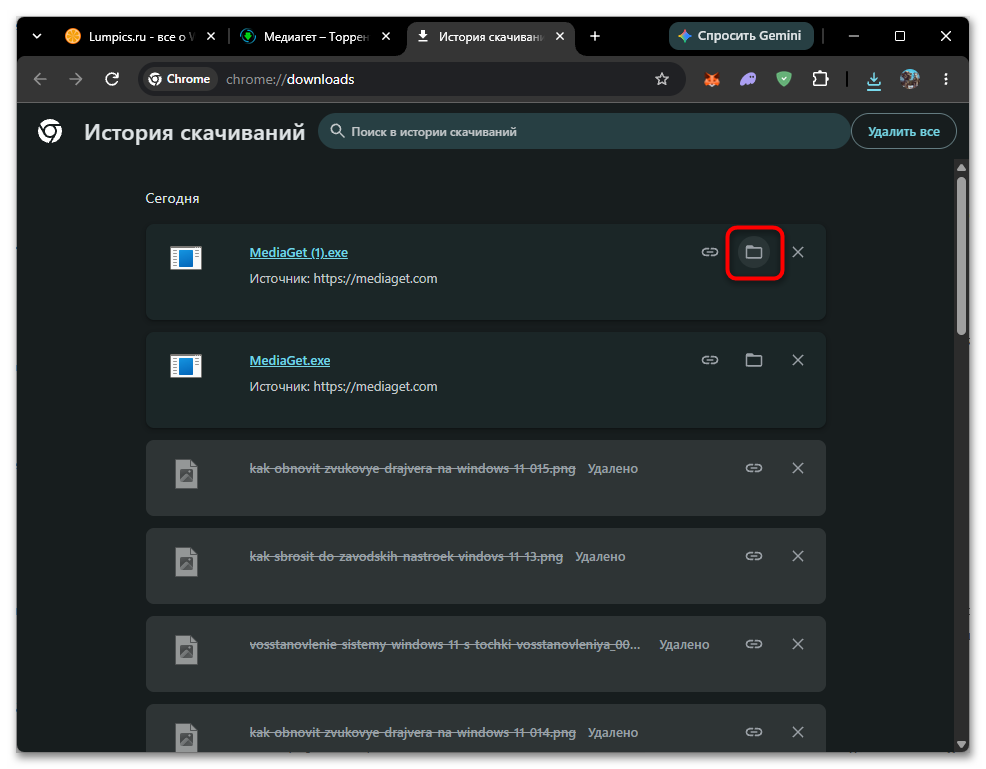This screenshot has width=986, height=769.
Task: Close the Lumpics.ru tab
Action: 211,36
